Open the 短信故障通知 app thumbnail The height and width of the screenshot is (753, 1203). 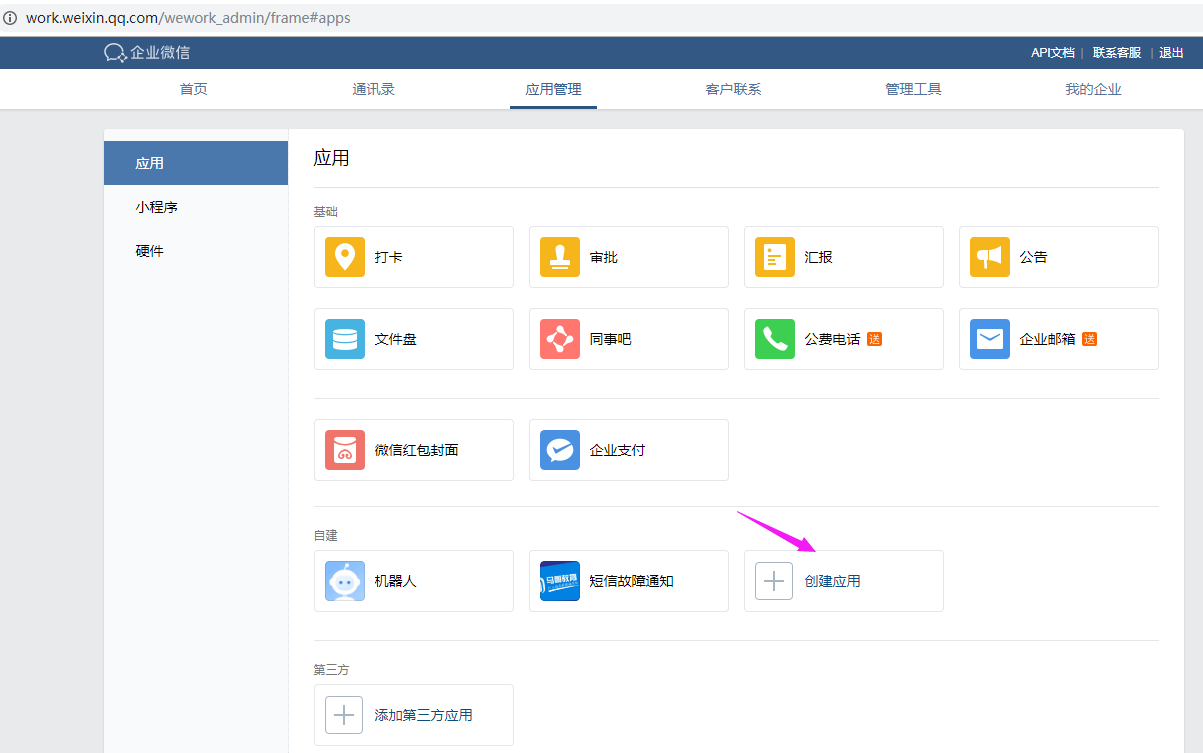pos(560,581)
